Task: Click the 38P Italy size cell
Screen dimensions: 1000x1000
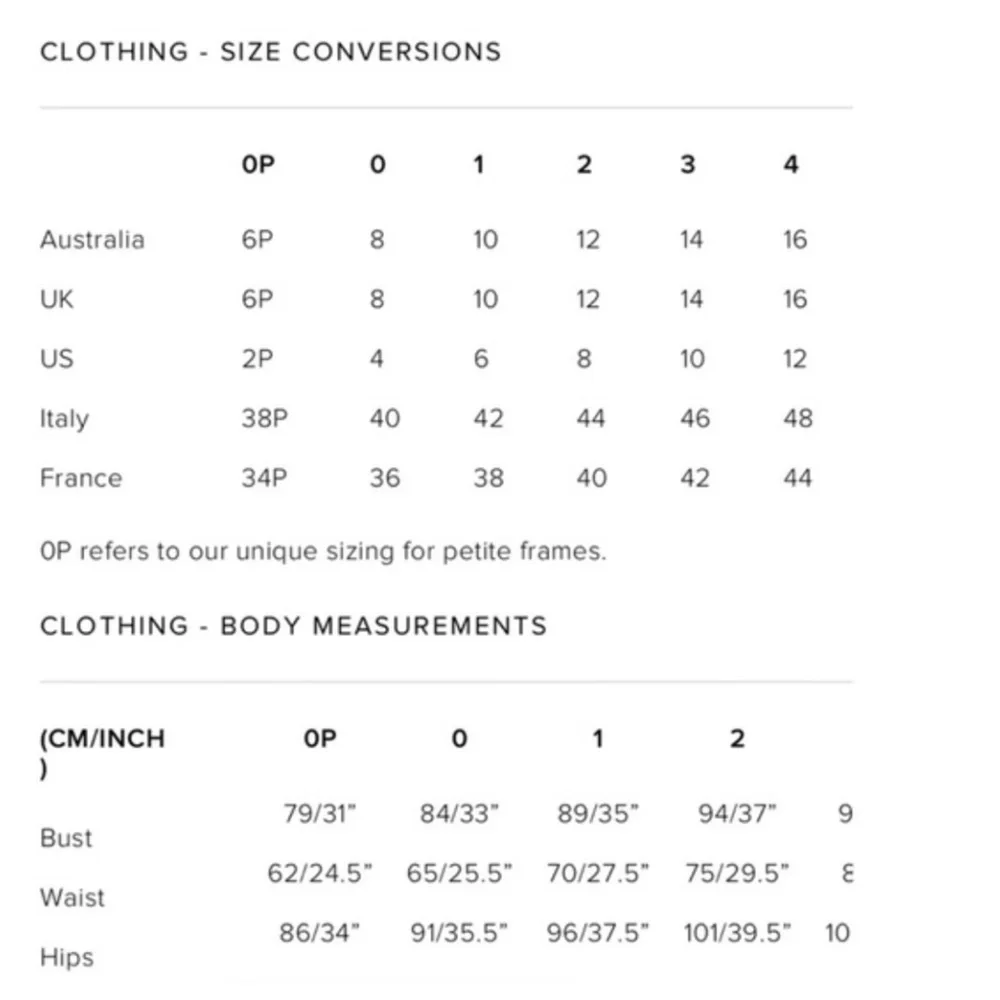Action: click(x=264, y=418)
